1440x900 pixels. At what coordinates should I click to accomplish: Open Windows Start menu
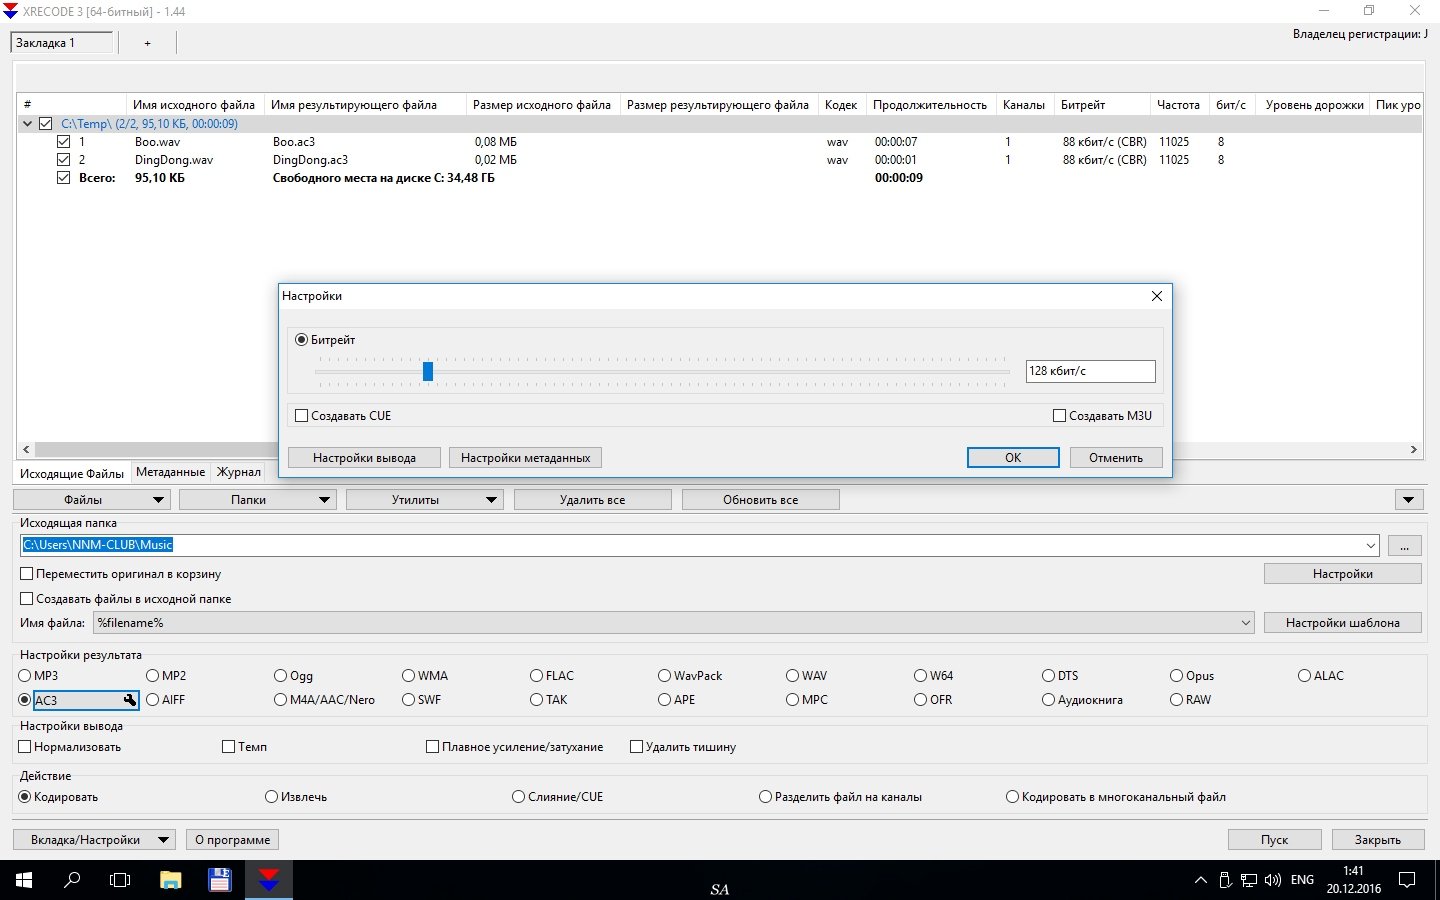(x=24, y=880)
